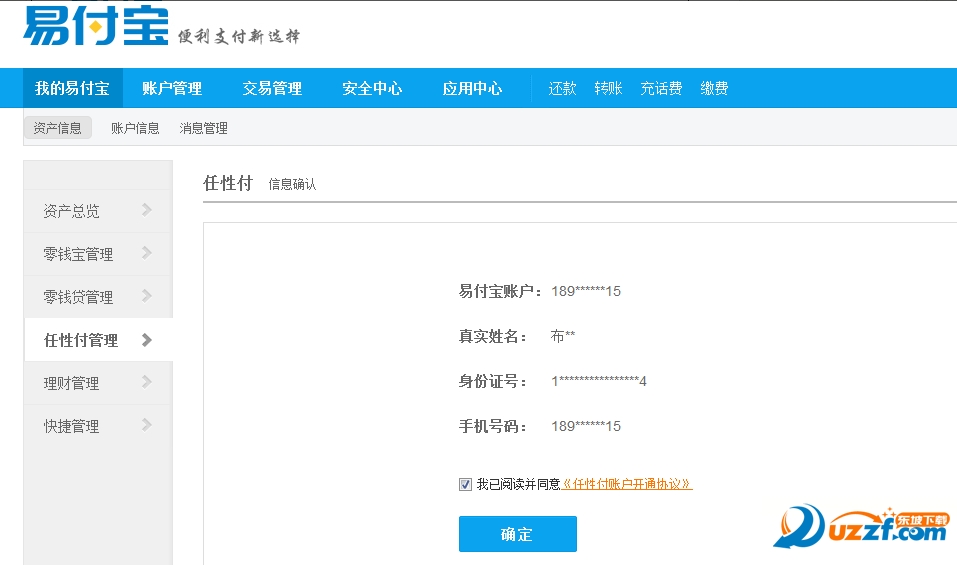
Task: Open 我的易付宝 tab
Action: point(73,88)
